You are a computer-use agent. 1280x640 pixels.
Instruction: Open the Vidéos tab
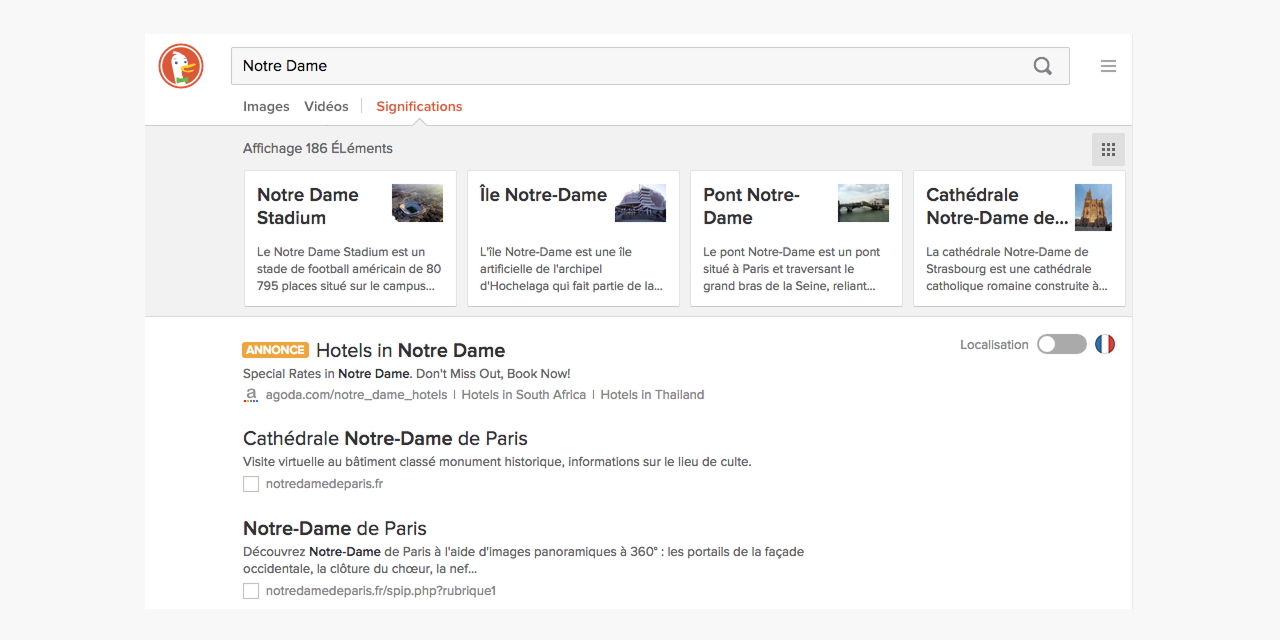pyautogui.click(x=326, y=106)
